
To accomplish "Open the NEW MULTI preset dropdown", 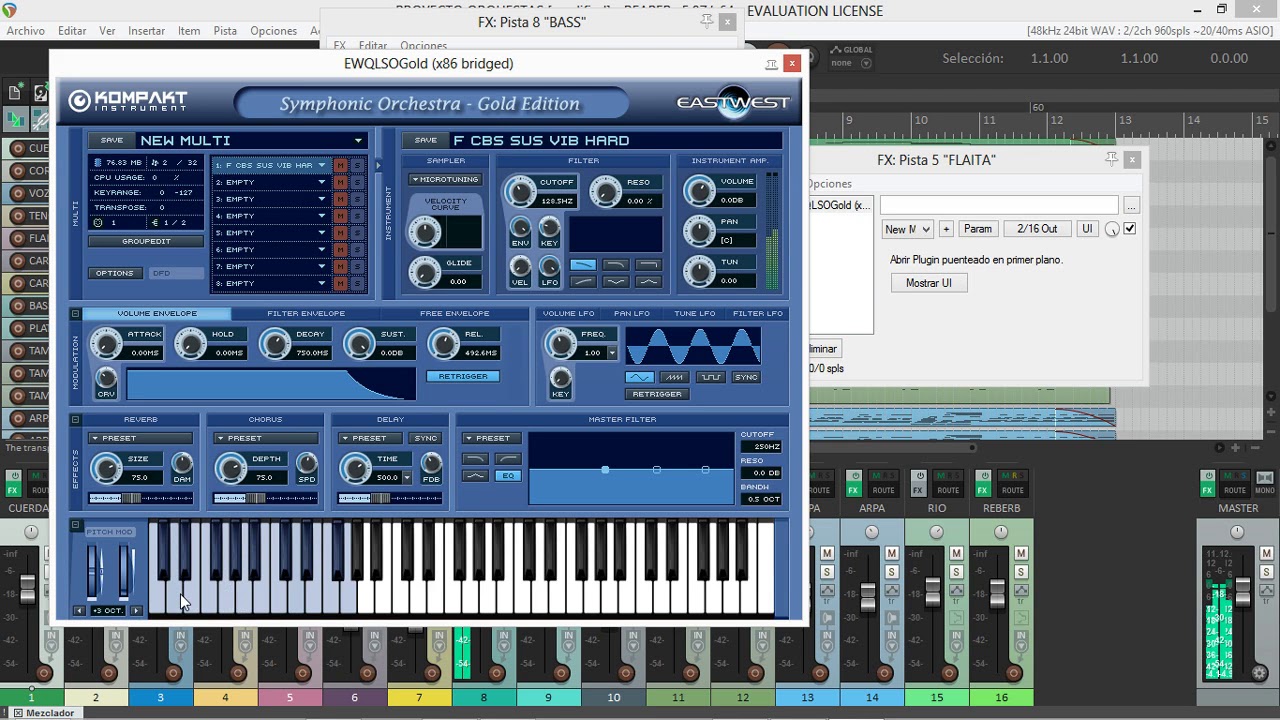I will (x=358, y=140).
